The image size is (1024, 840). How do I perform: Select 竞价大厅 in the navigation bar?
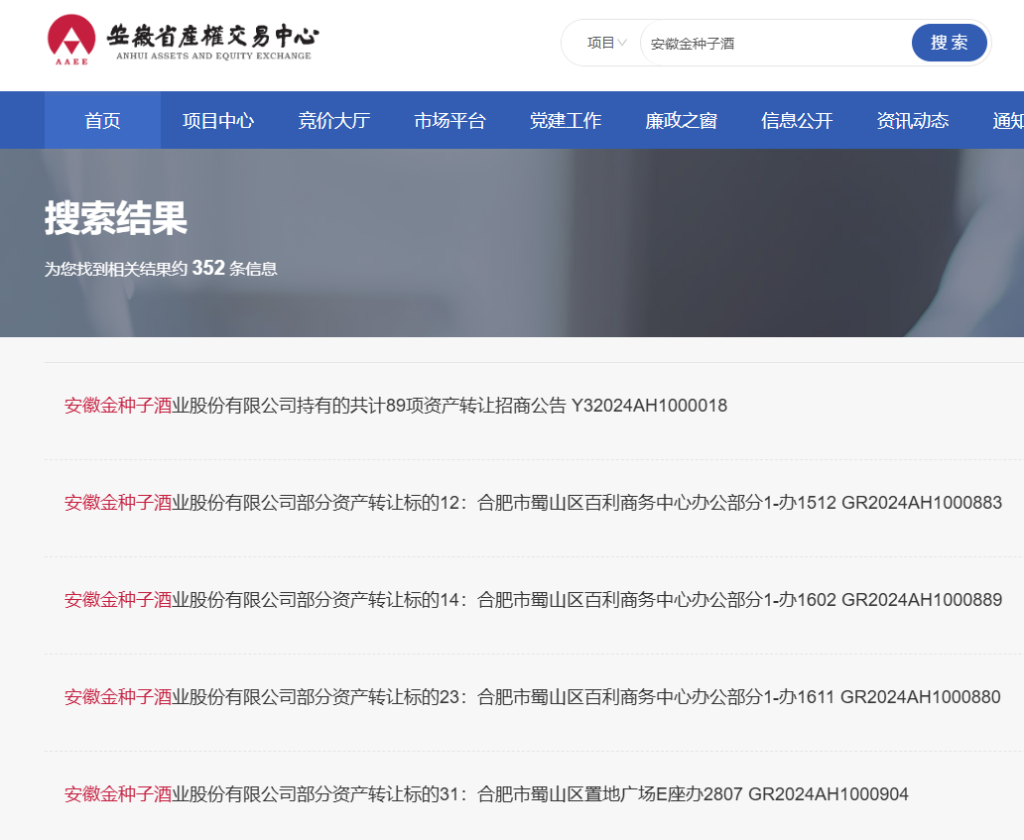click(334, 120)
